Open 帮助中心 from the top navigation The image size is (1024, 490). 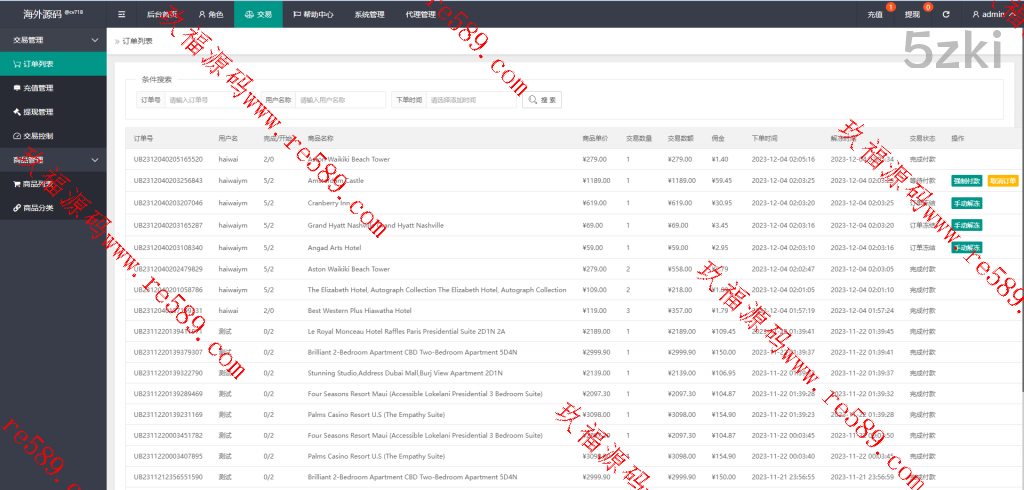(x=313, y=15)
